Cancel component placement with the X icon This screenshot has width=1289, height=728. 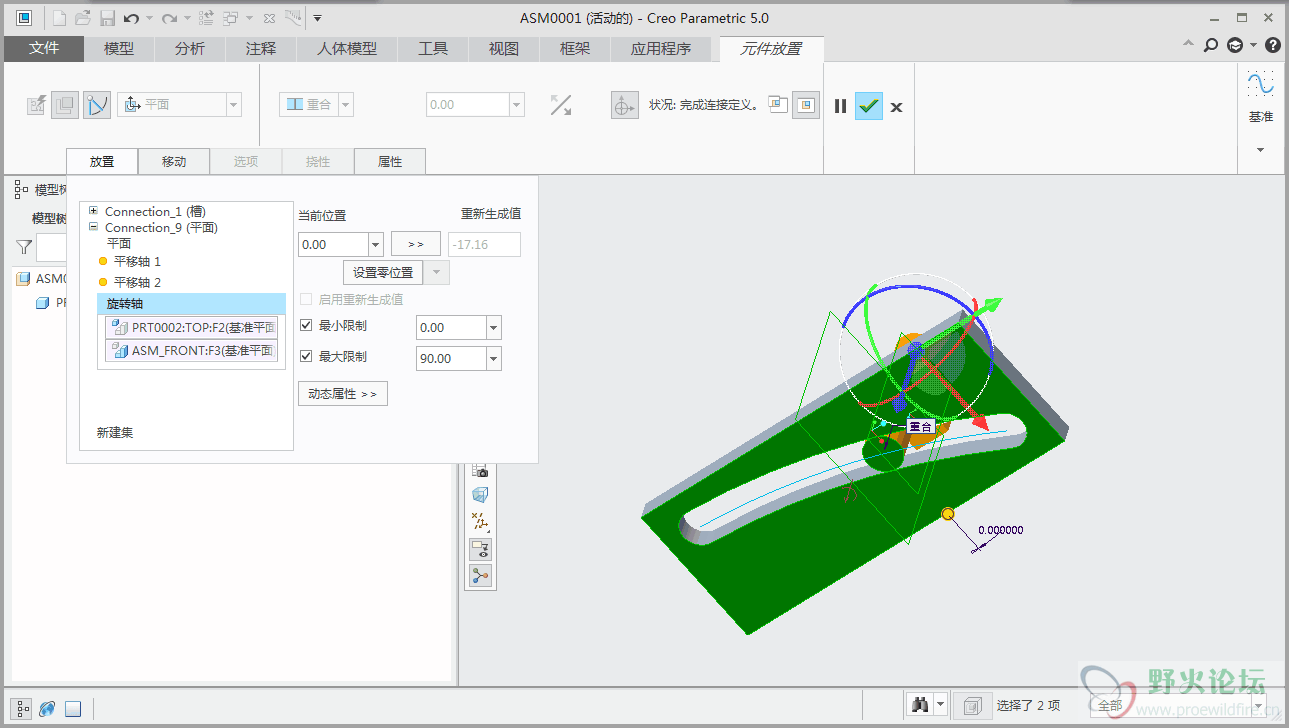[897, 107]
